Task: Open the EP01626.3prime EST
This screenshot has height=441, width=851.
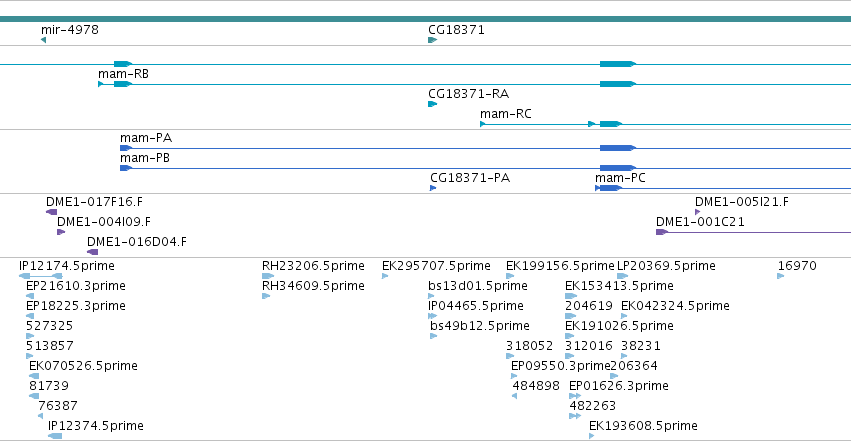Action: pyautogui.click(x=575, y=396)
